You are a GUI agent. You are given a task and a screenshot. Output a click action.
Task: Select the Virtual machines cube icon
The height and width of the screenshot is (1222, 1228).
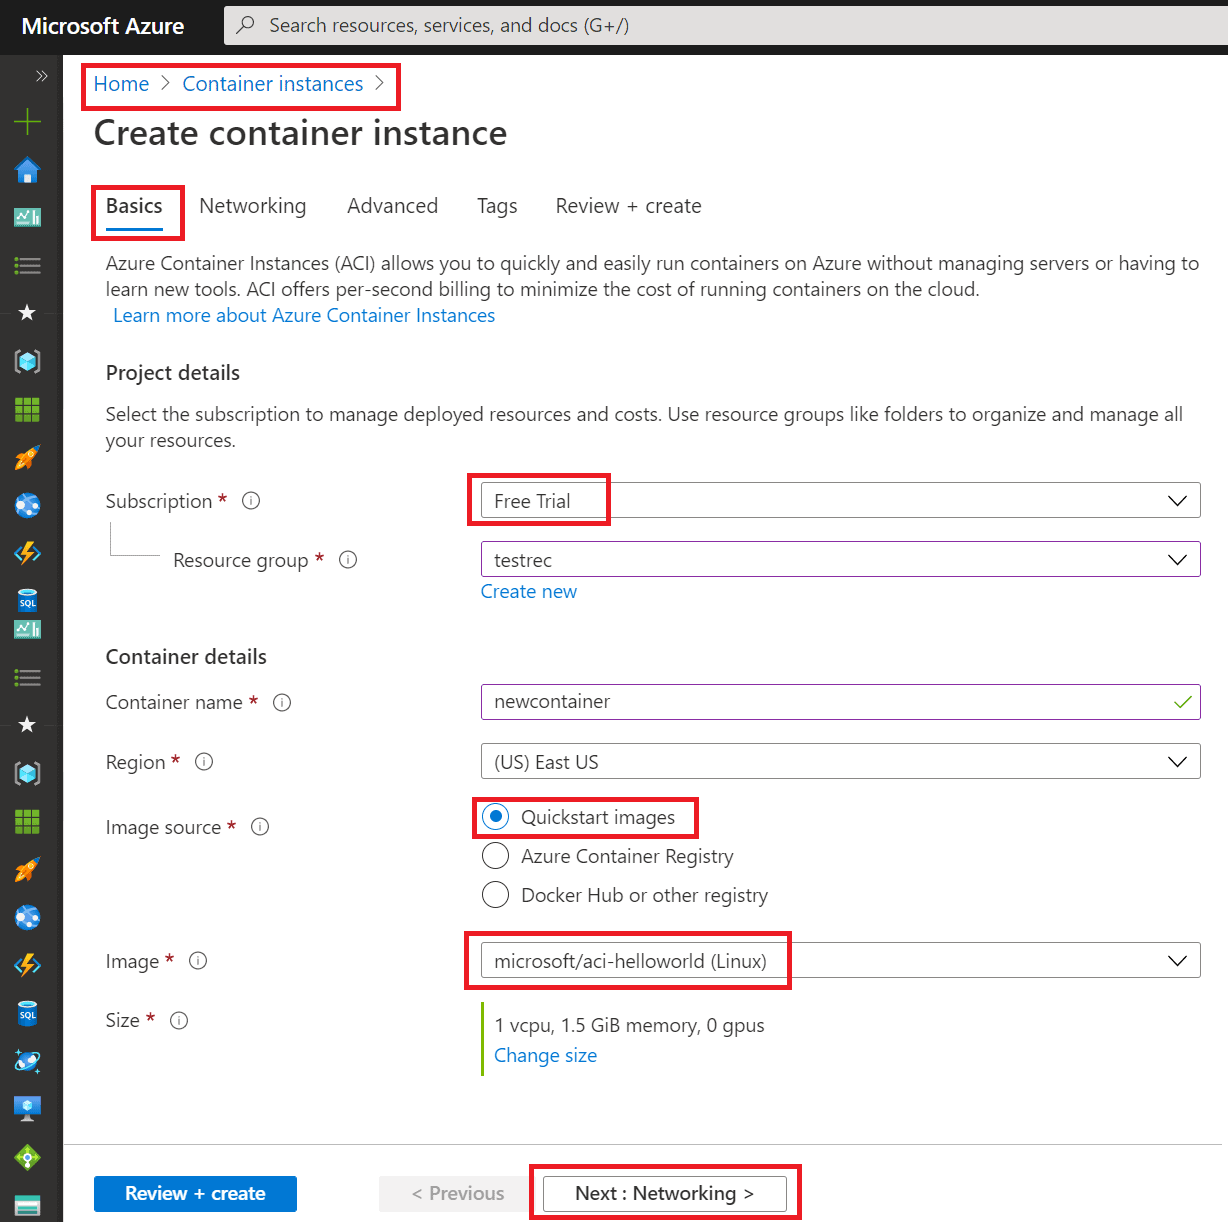click(x=27, y=361)
